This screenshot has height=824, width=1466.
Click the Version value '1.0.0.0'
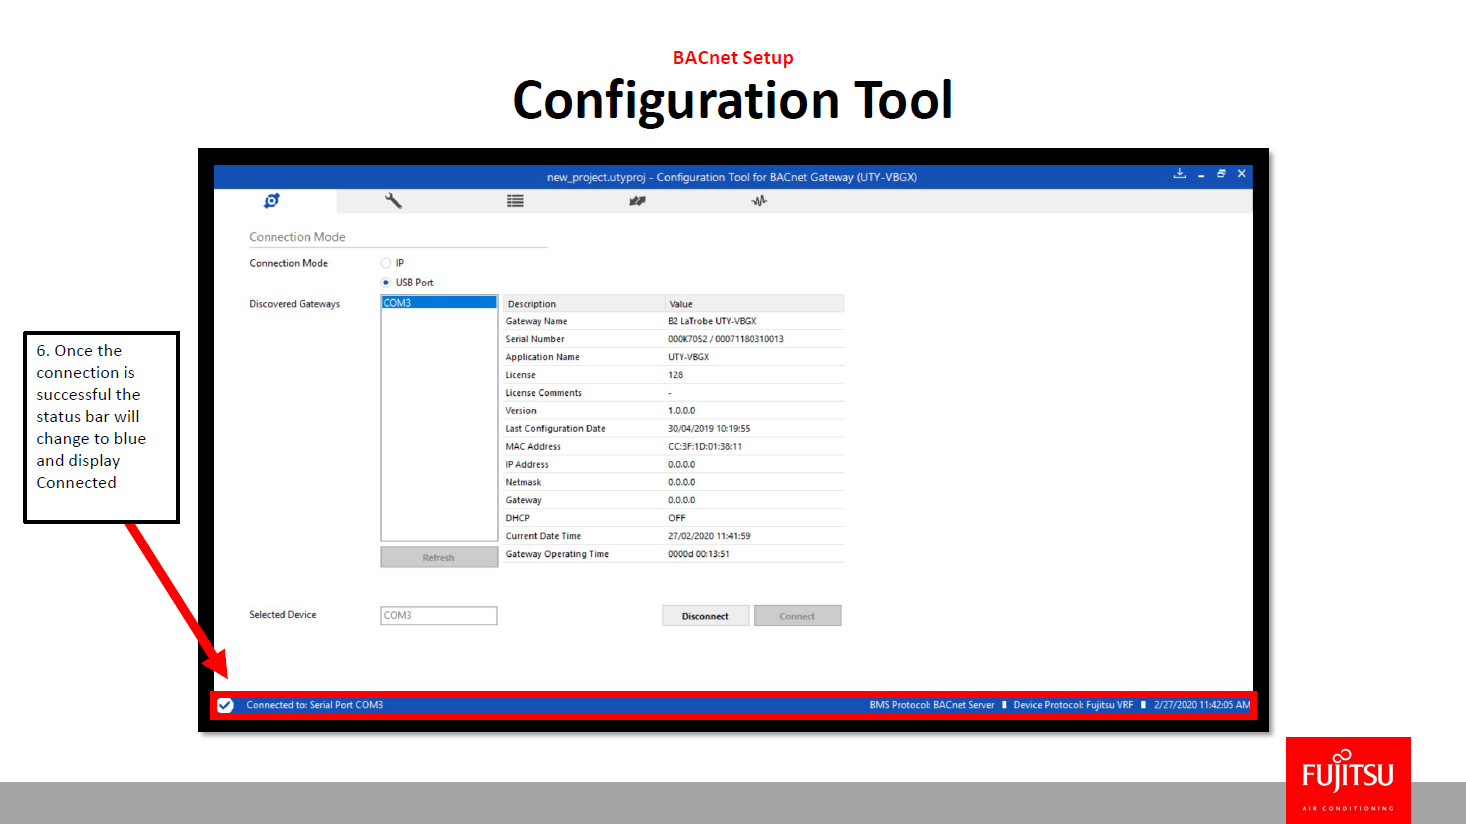[x=681, y=411]
